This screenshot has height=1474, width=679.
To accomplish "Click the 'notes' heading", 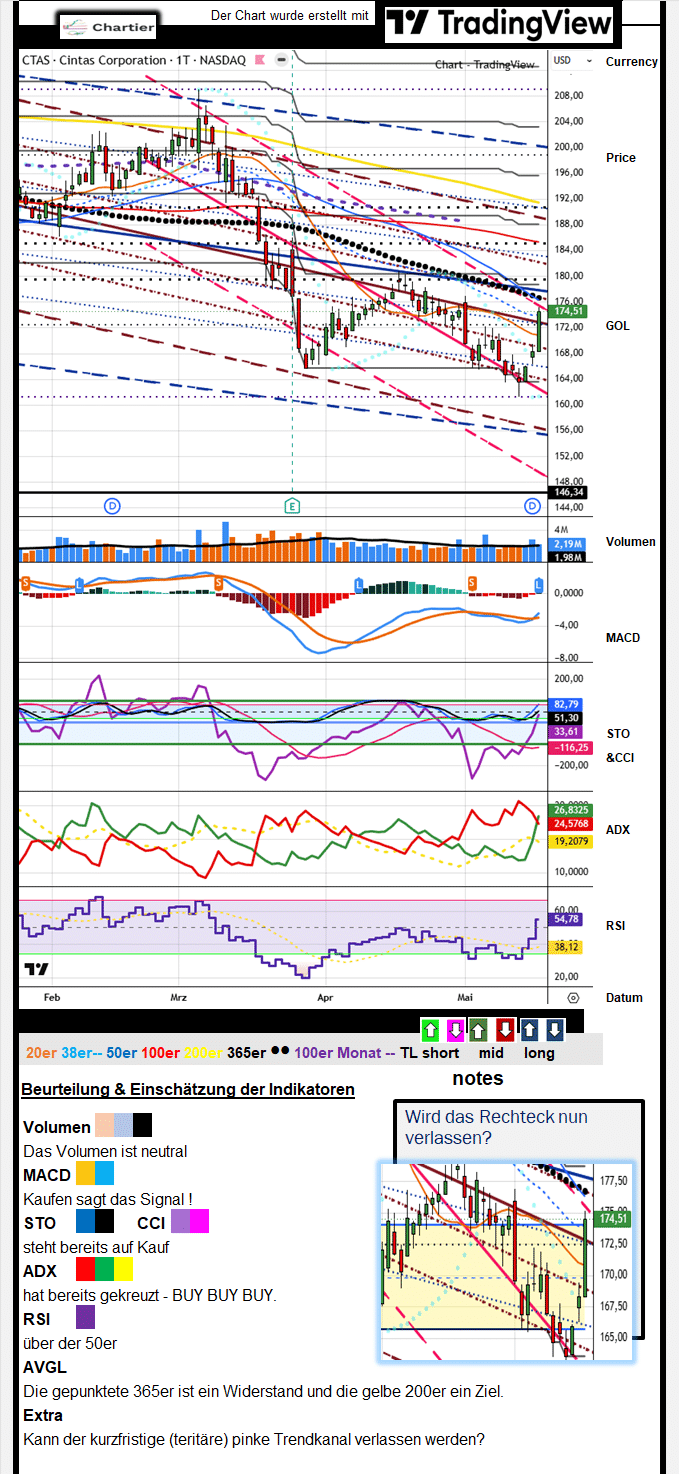I will (478, 1078).
